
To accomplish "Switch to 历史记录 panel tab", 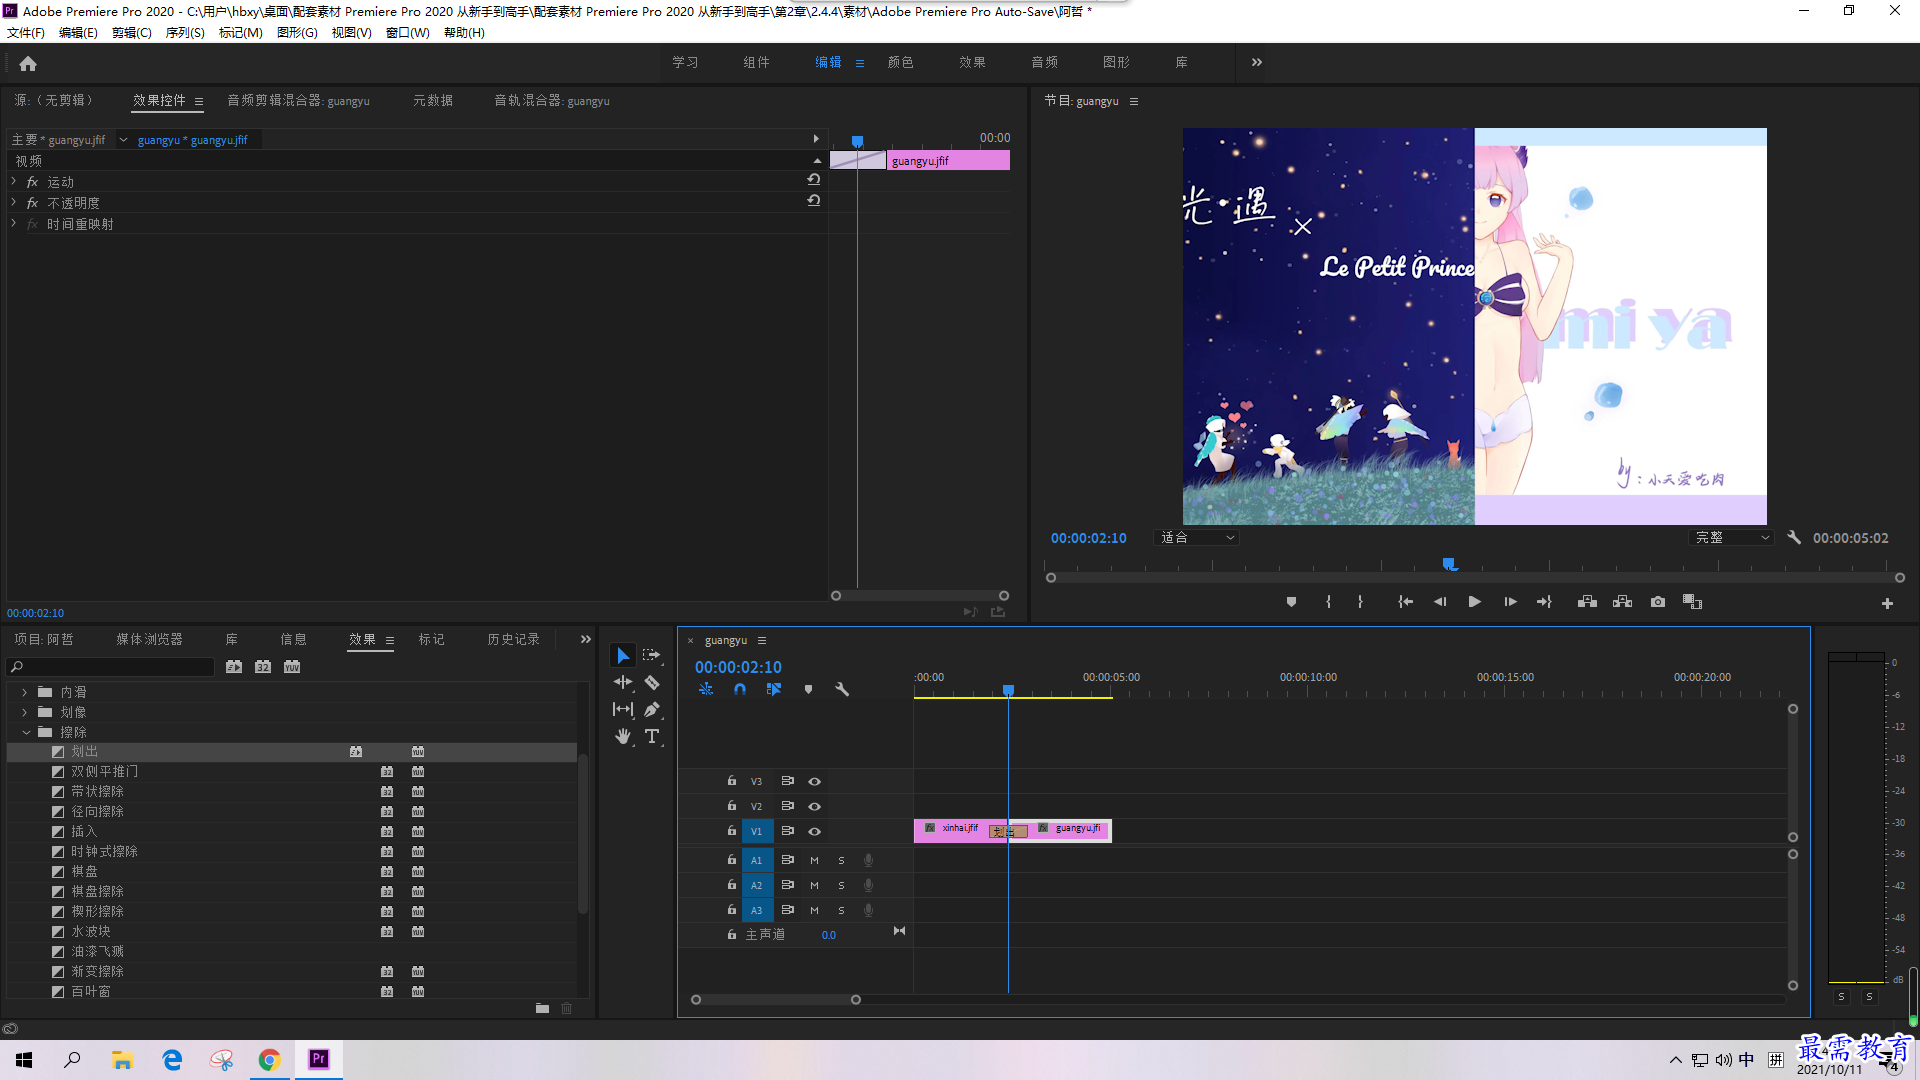I will [513, 639].
